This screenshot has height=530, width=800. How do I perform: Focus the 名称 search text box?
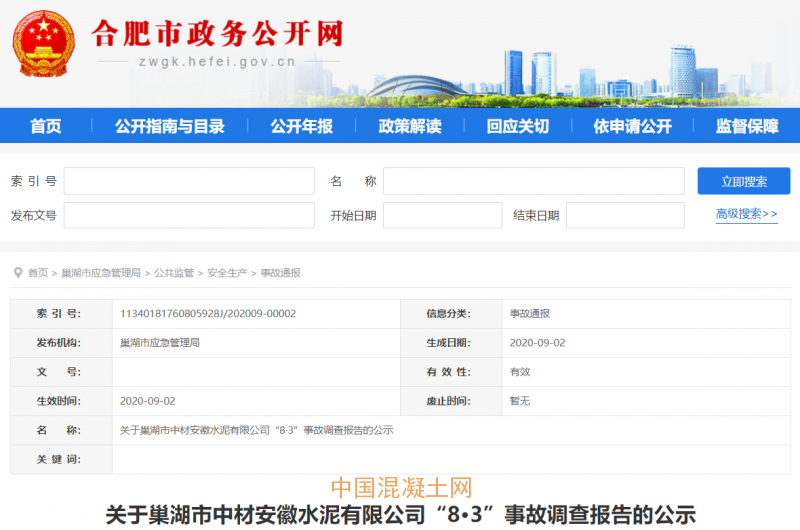[533, 181]
